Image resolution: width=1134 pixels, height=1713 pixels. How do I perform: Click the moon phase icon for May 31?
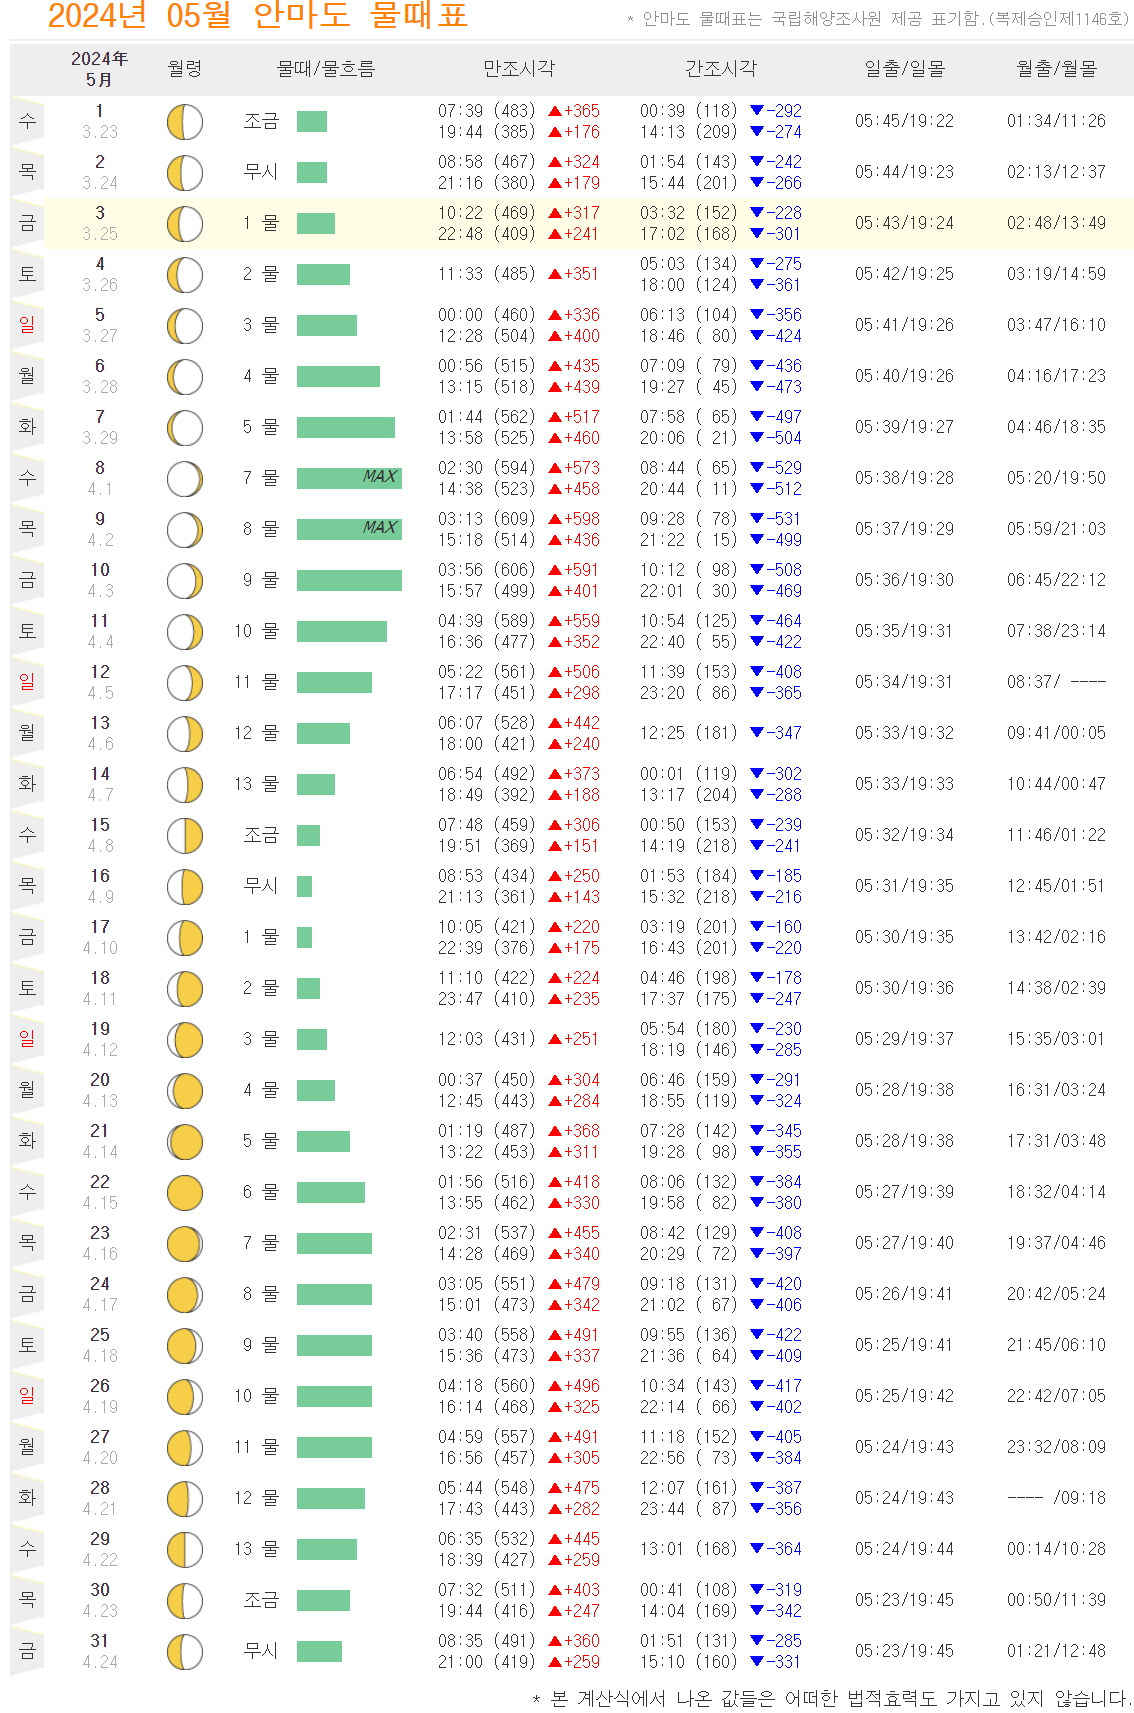(x=185, y=1652)
